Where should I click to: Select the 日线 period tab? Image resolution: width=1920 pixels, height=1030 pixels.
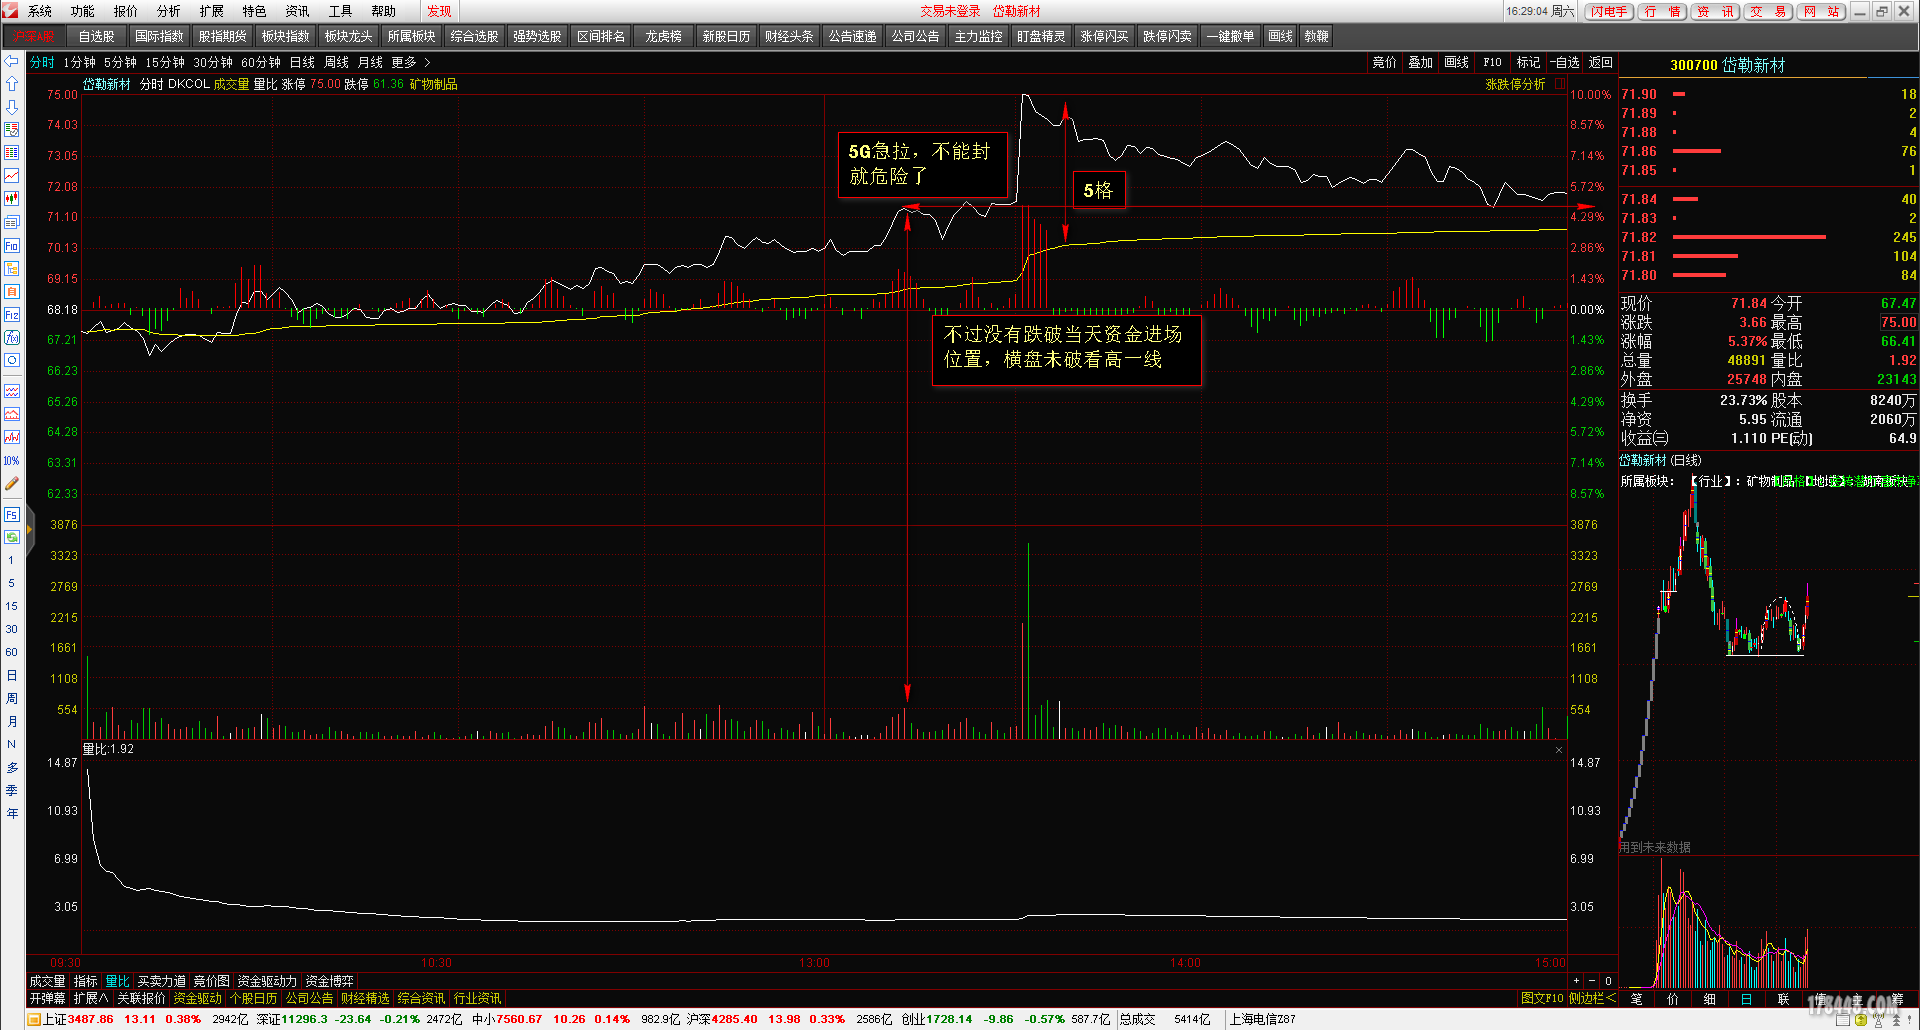click(302, 62)
